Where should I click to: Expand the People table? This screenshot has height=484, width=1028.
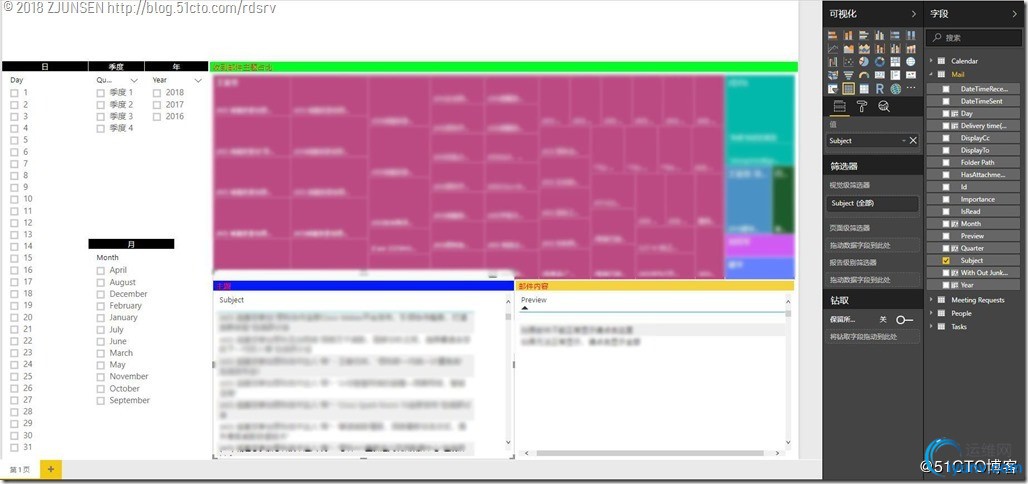tap(931, 313)
